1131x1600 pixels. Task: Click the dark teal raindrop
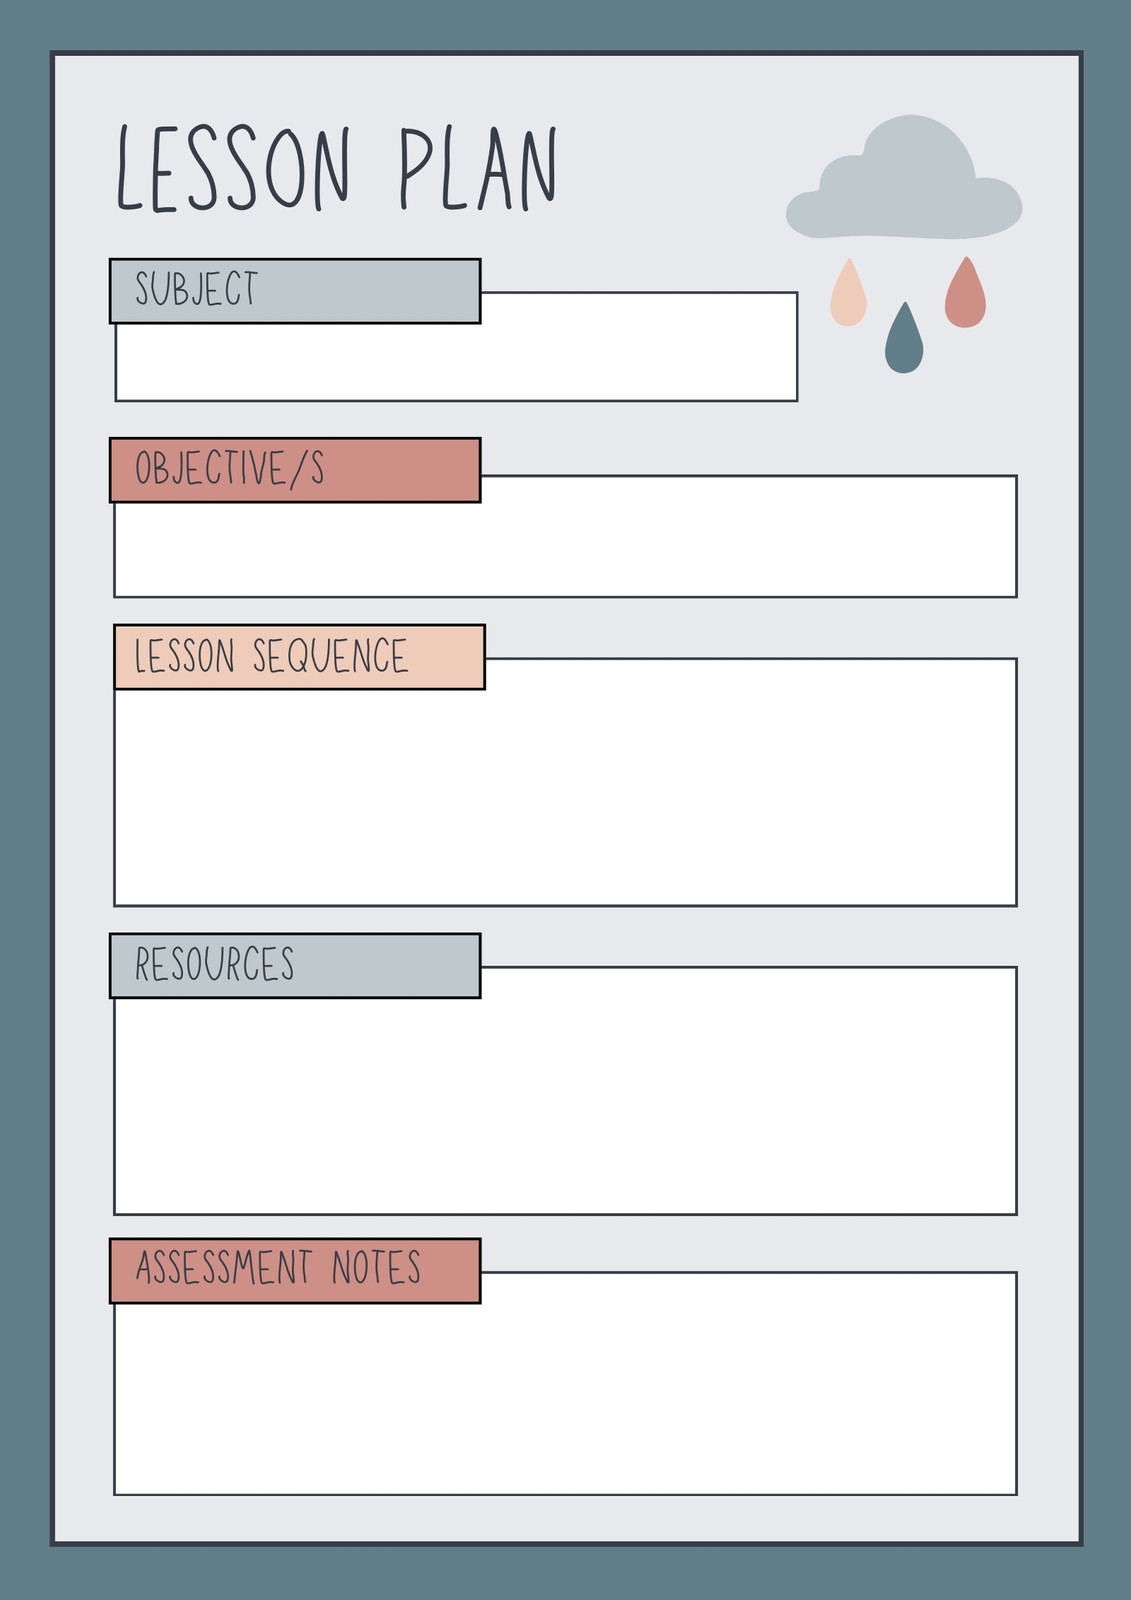click(904, 343)
